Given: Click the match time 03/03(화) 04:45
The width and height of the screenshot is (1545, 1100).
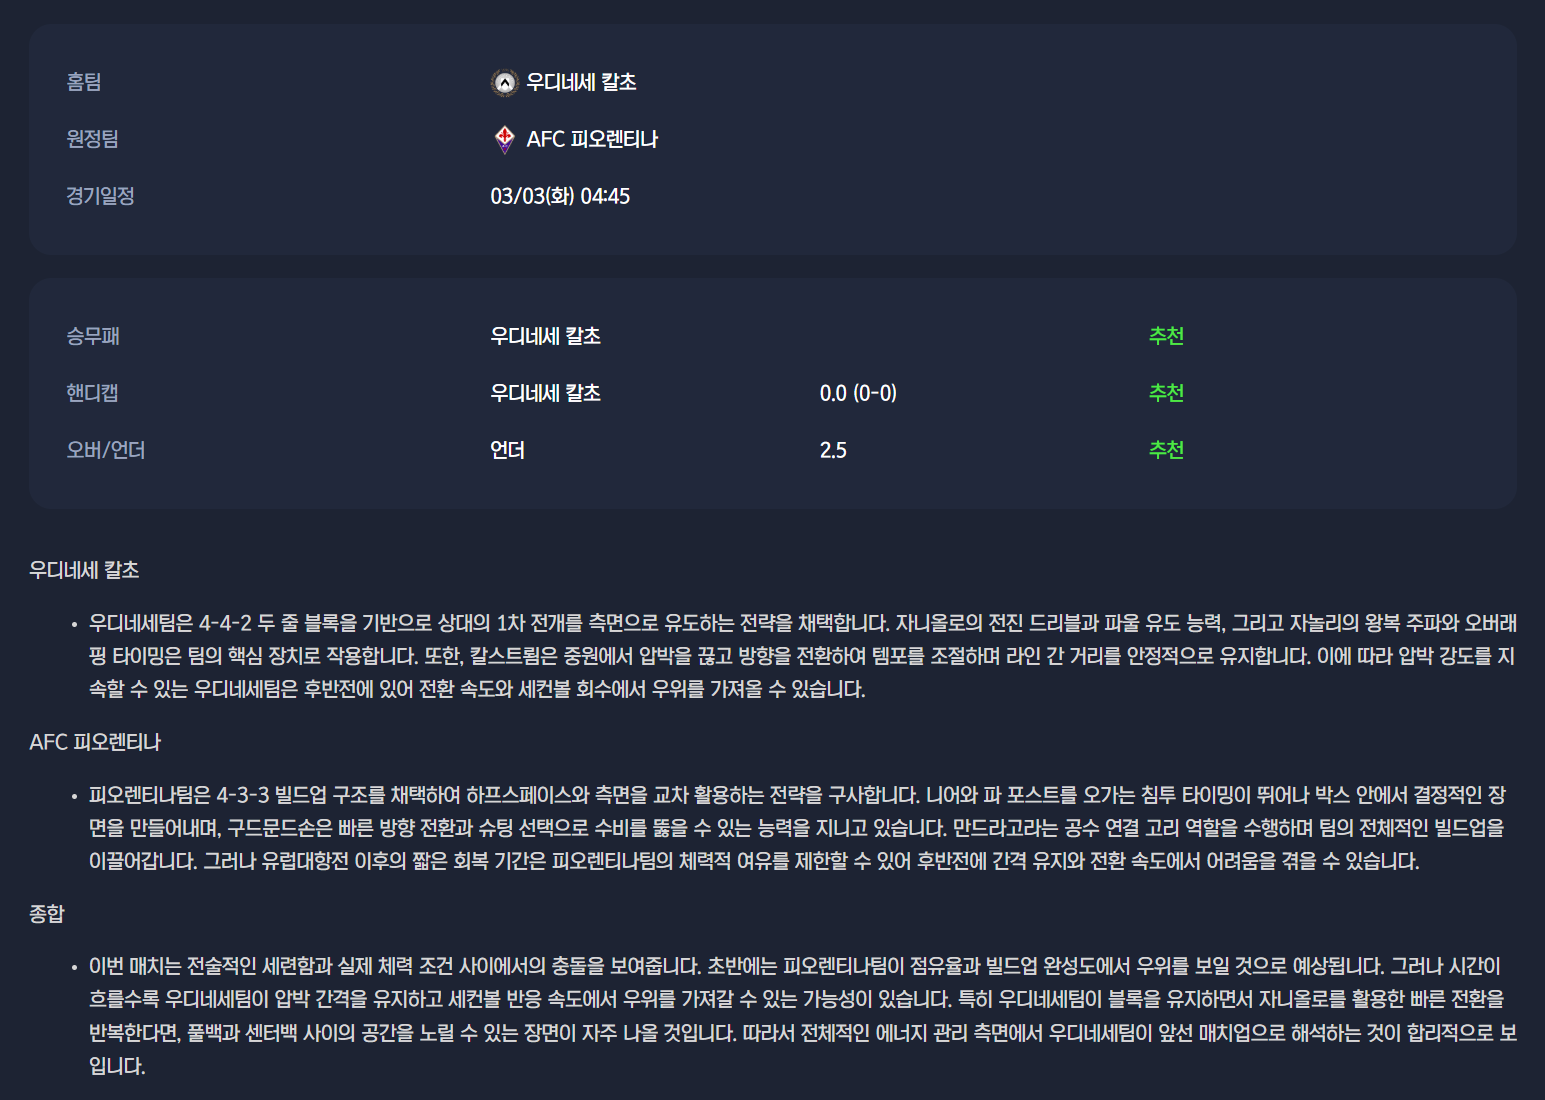Looking at the screenshot, I should point(560,196).
